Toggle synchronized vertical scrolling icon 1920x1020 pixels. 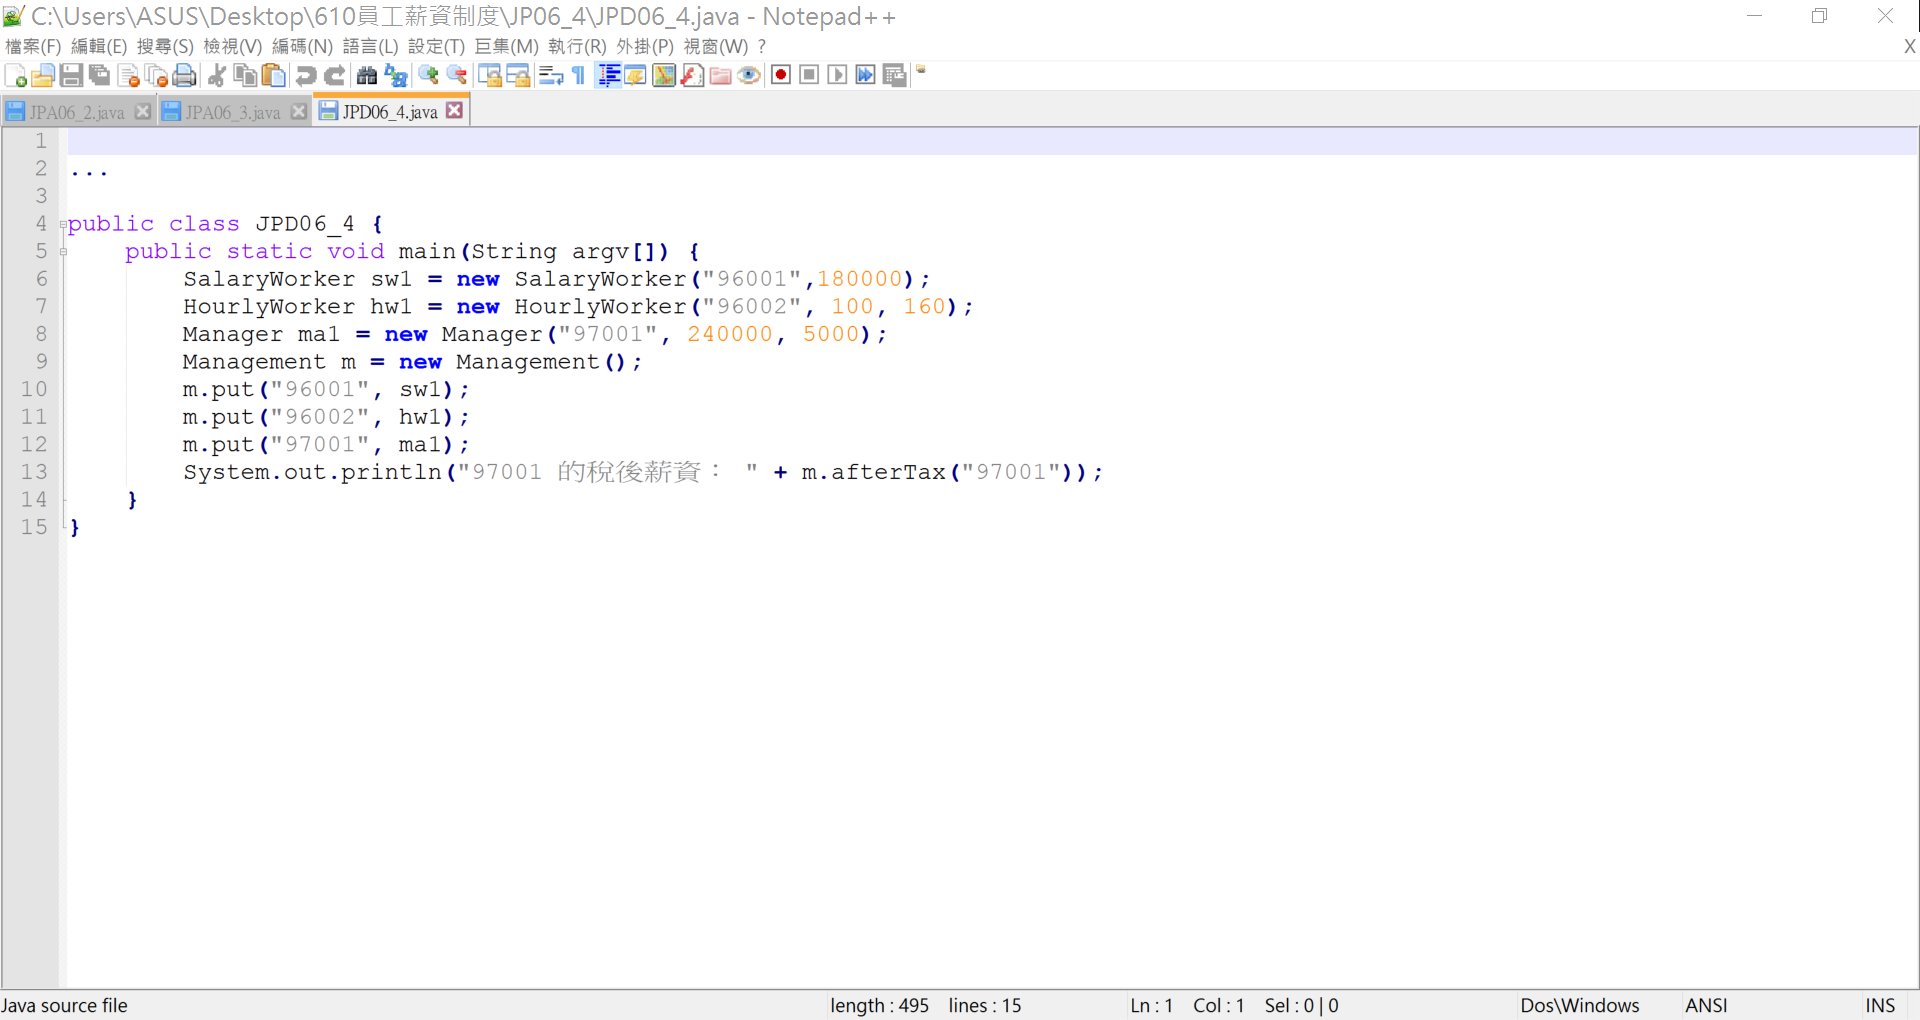point(490,76)
